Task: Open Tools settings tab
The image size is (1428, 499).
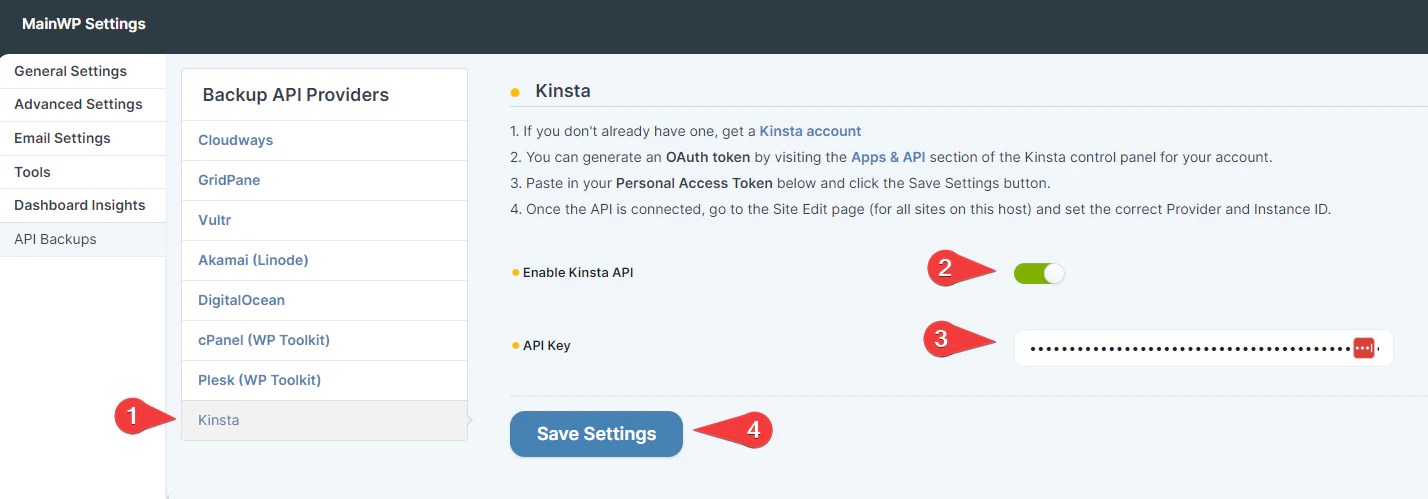Action: click(82, 172)
